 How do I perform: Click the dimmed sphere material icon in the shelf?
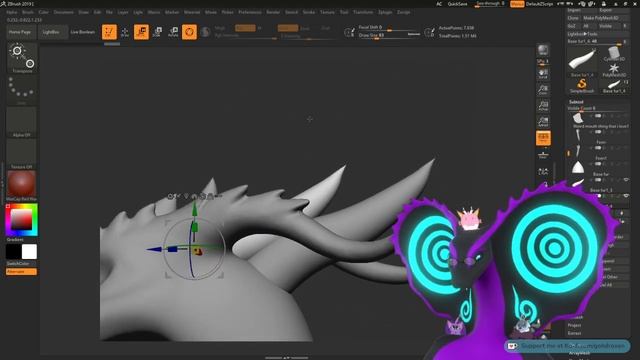pyautogui.click(x=206, y=32)
